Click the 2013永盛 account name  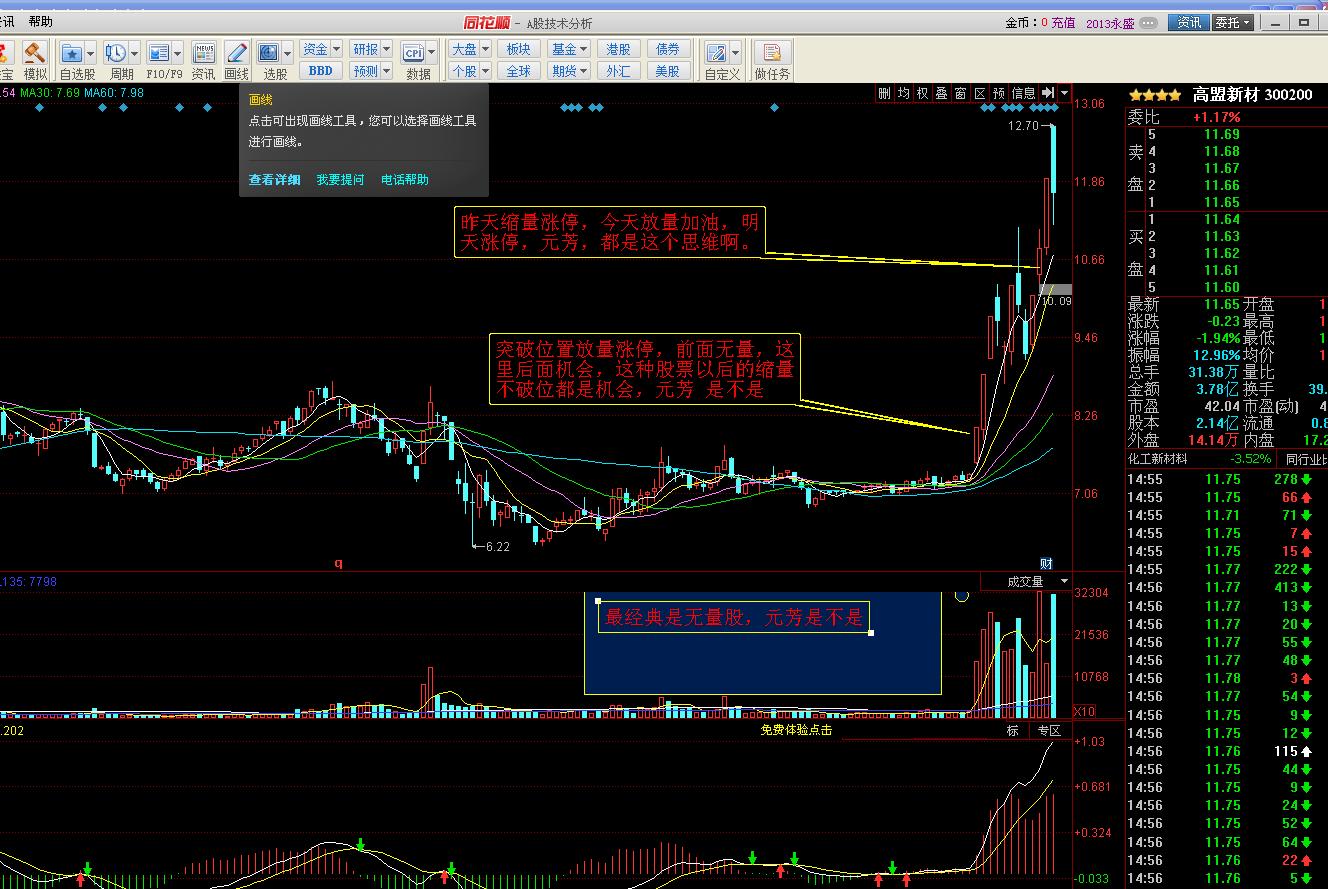(x=1111, y=22)
